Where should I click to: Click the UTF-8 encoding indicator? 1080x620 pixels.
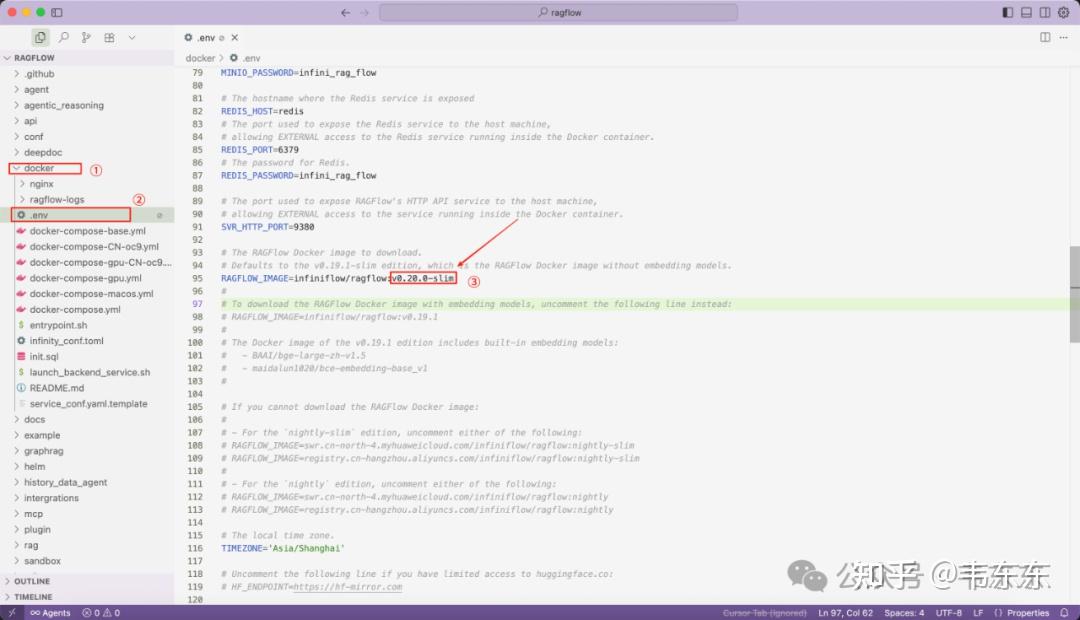948,612
